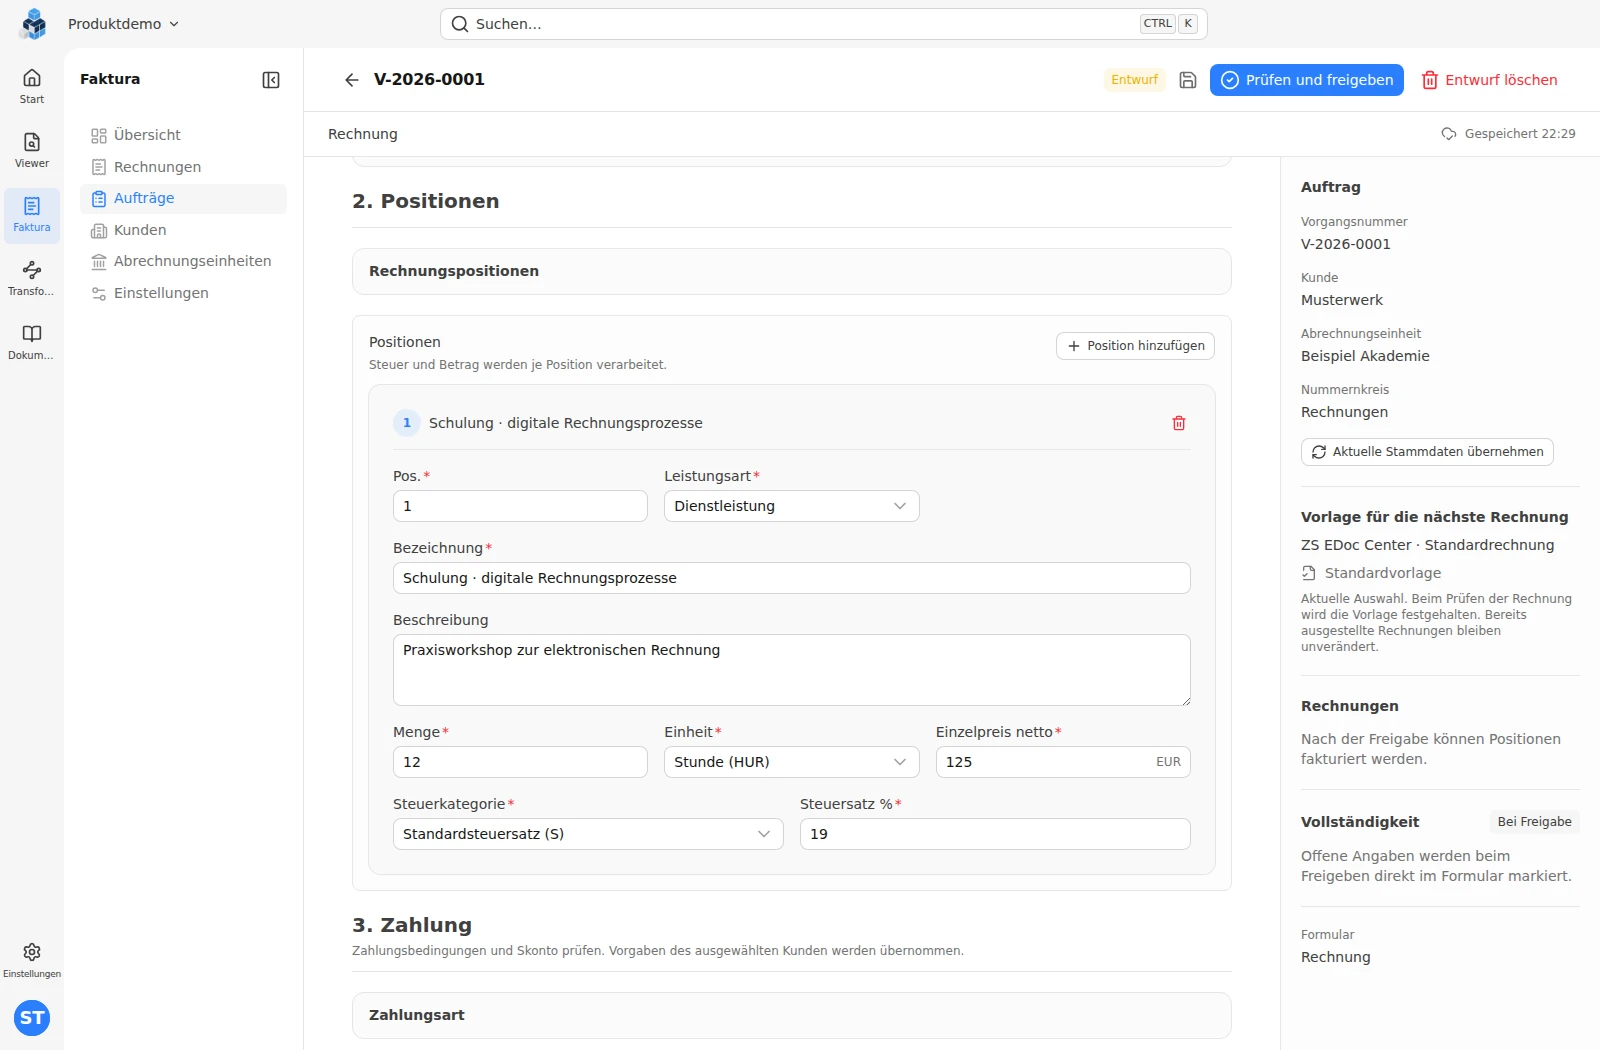Go to Übersicht in Faktura menu
Image resolution: width=1600 pixels, height=1050 pixels.
tap(183, 135)
